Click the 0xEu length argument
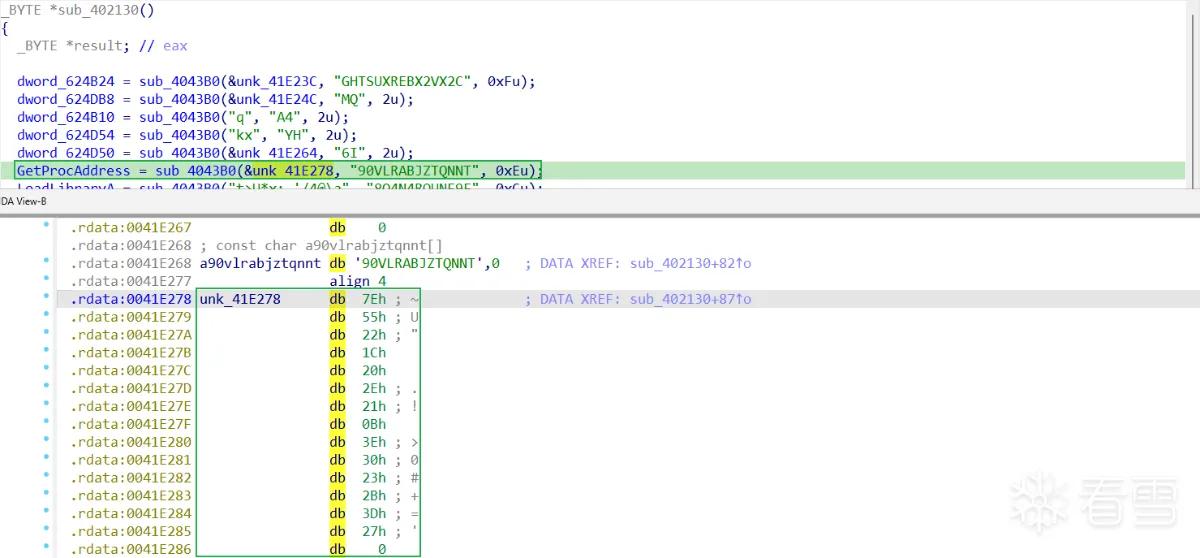 click(x=511, y=172)
